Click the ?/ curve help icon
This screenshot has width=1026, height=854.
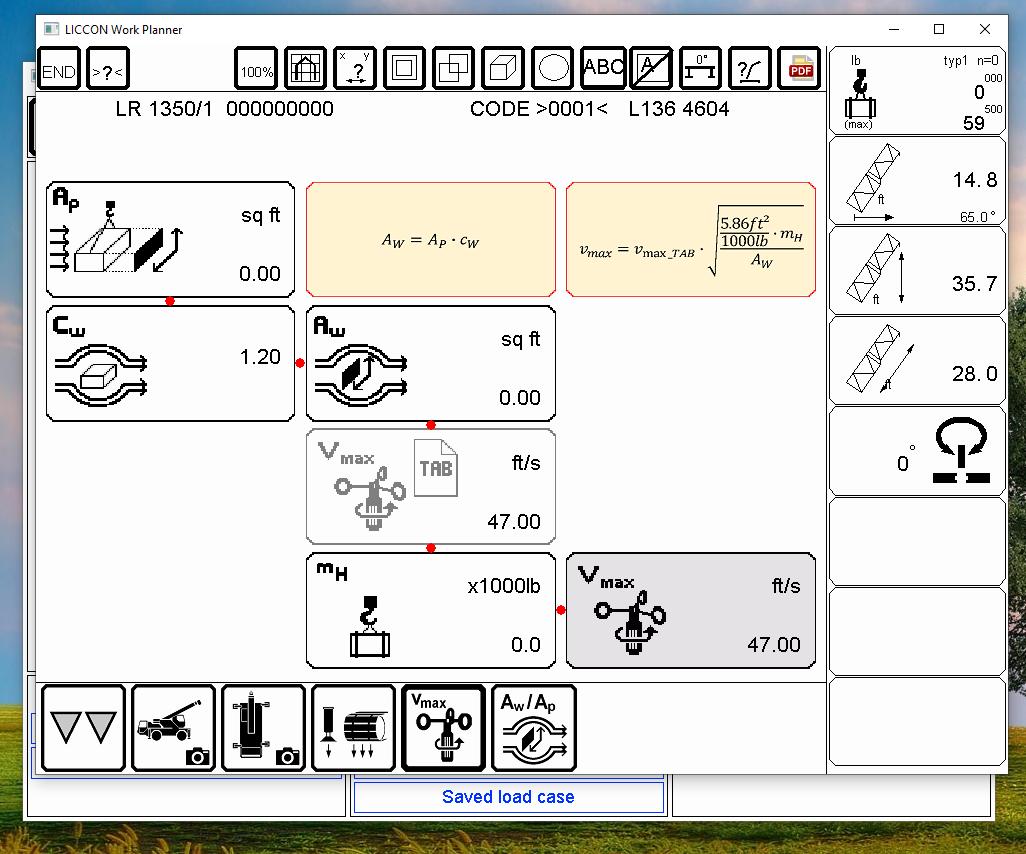pos(750,69)
